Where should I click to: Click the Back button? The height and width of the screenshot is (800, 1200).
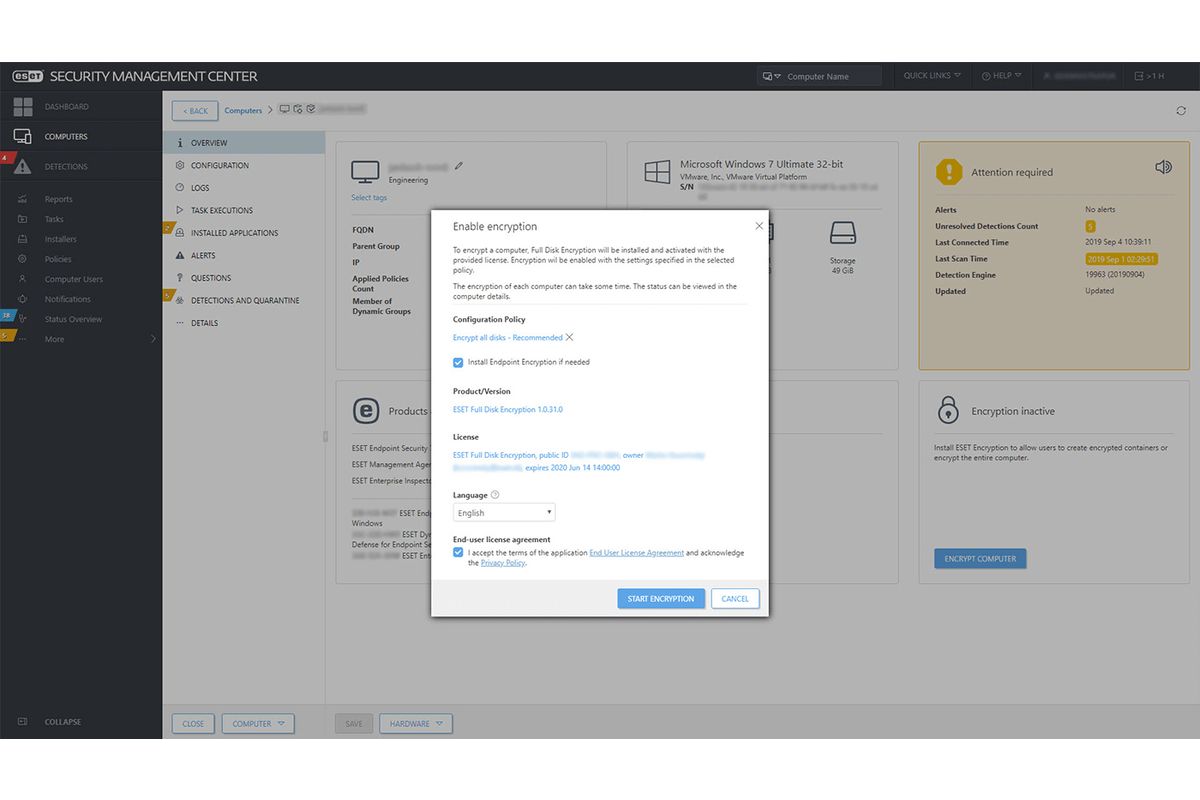[194, 111]
